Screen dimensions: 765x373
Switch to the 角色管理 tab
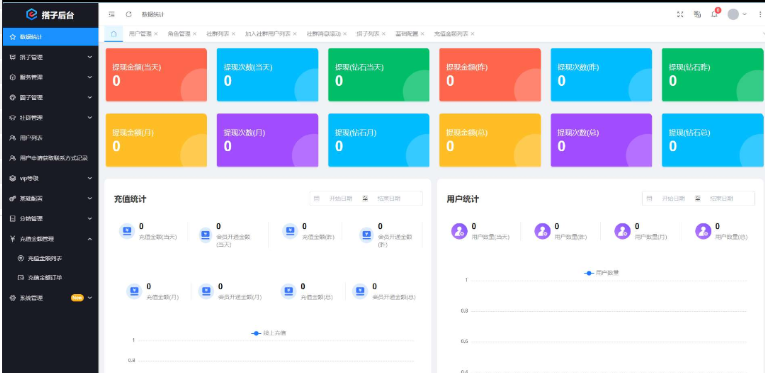179,34
